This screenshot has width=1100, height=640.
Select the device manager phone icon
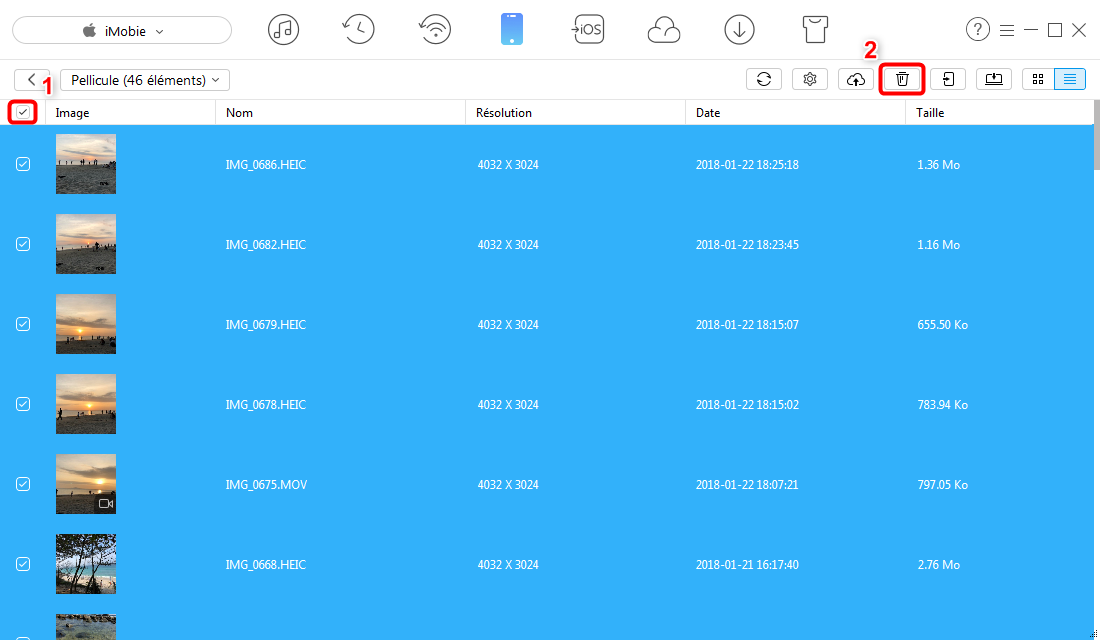tap(511, 30)
